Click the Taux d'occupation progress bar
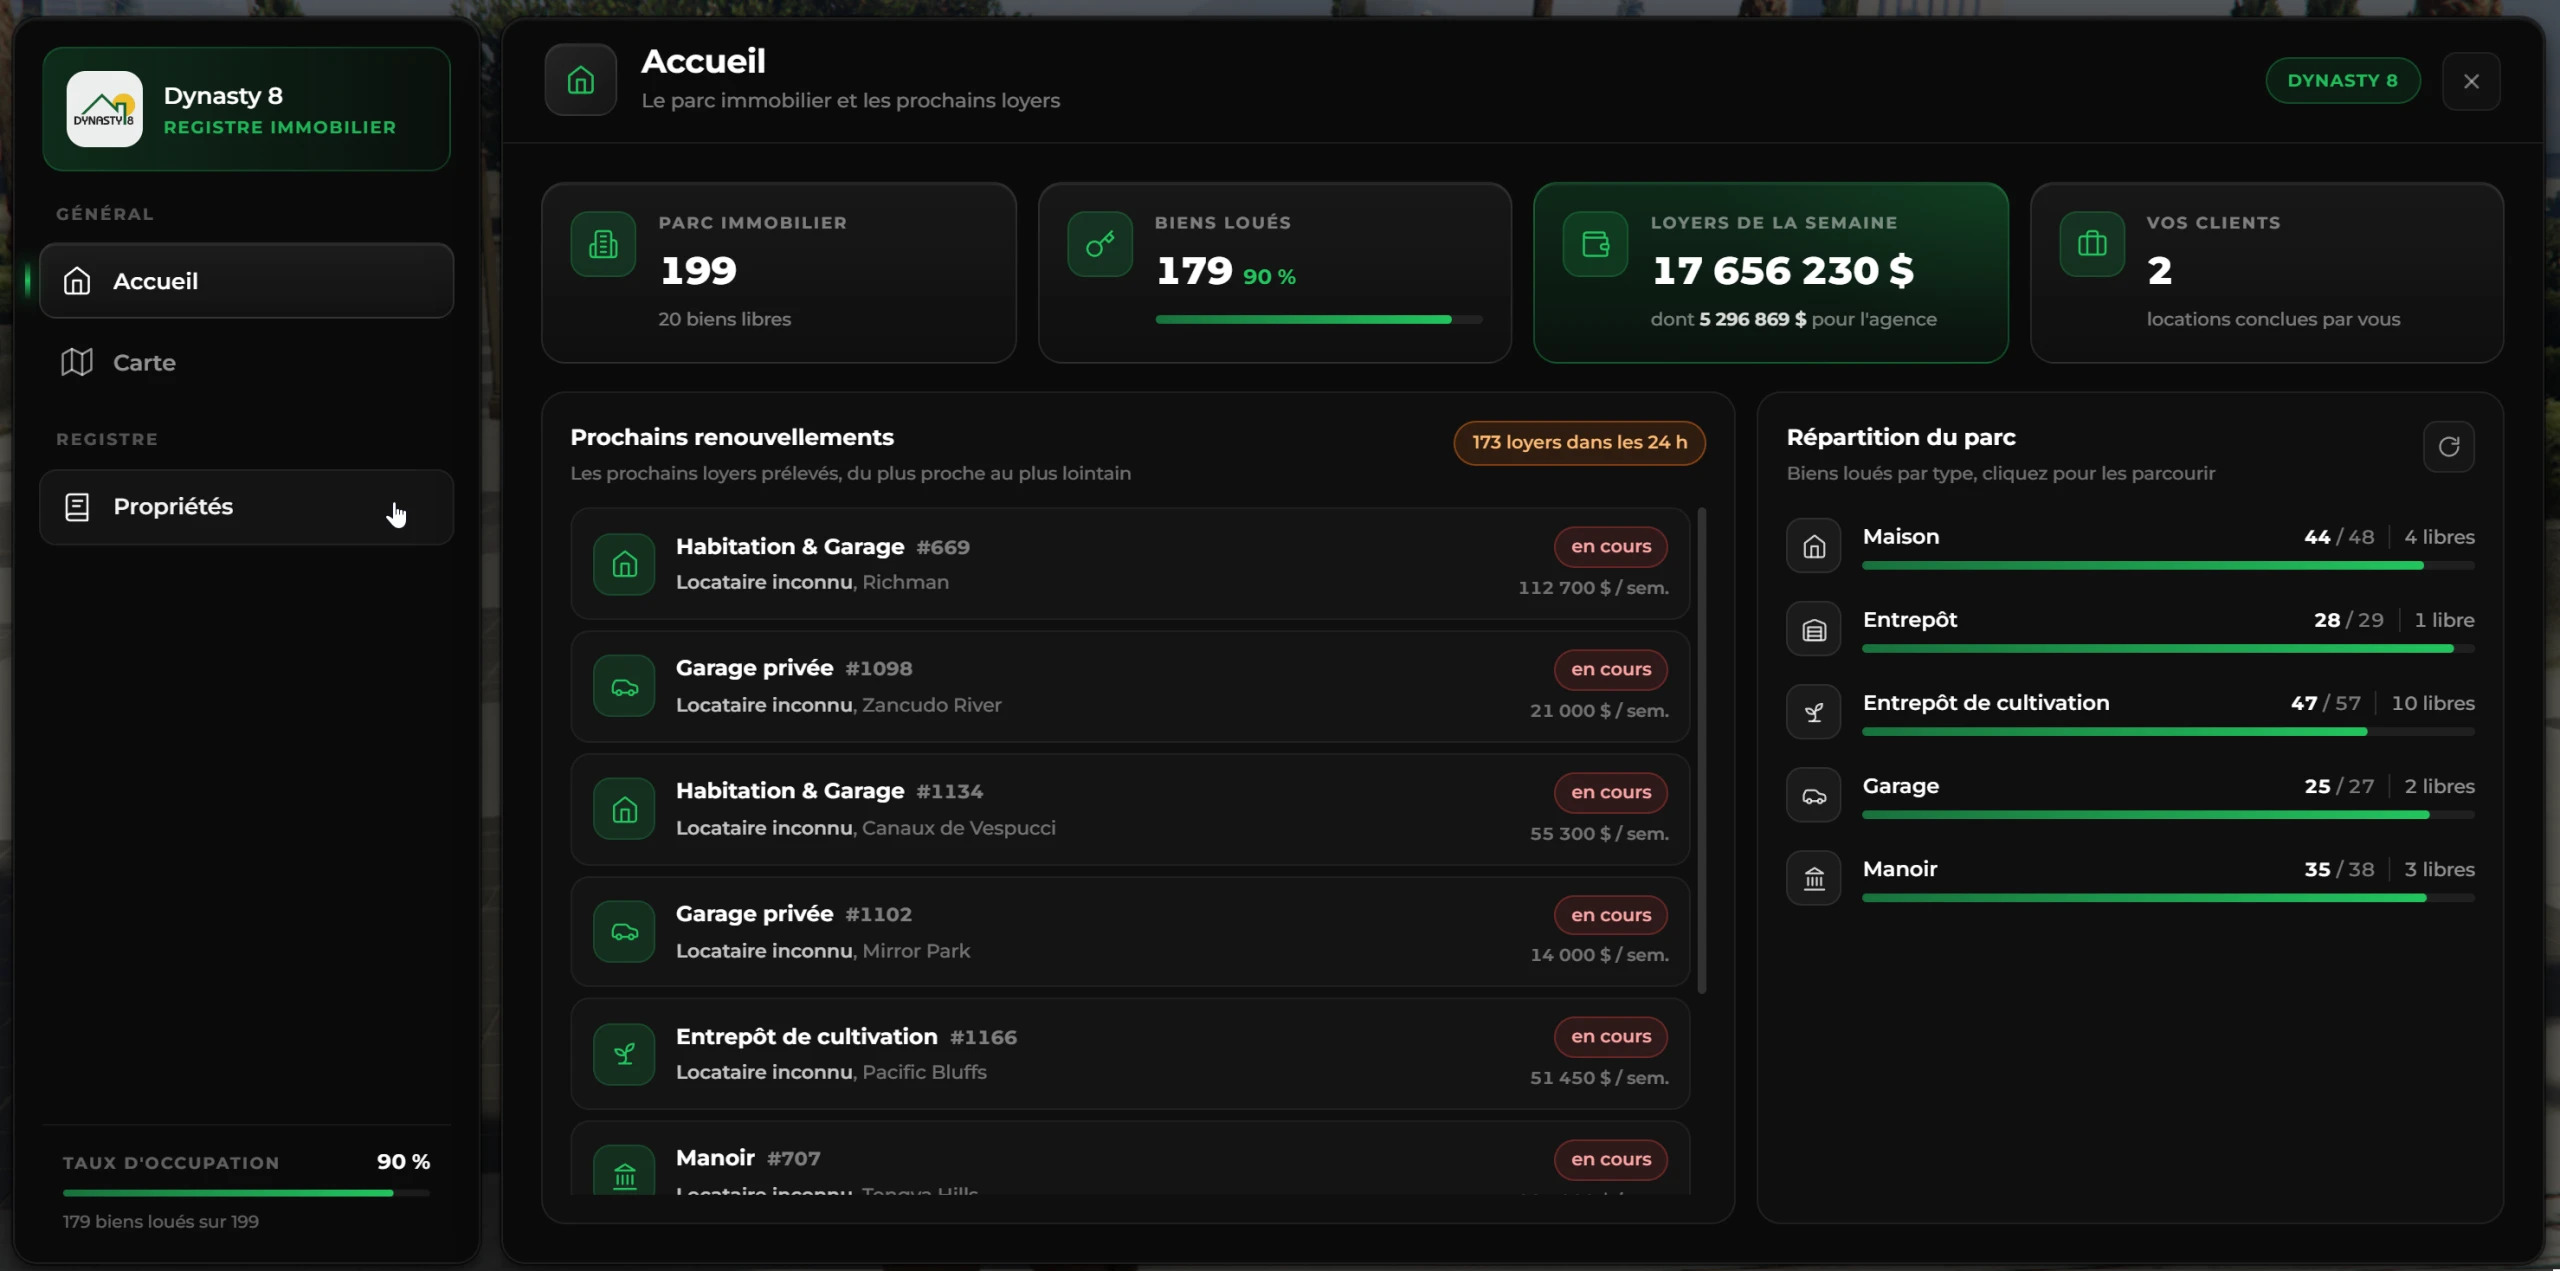The width and height of the screenshot is (2560, 1271). pos(246,1193)
